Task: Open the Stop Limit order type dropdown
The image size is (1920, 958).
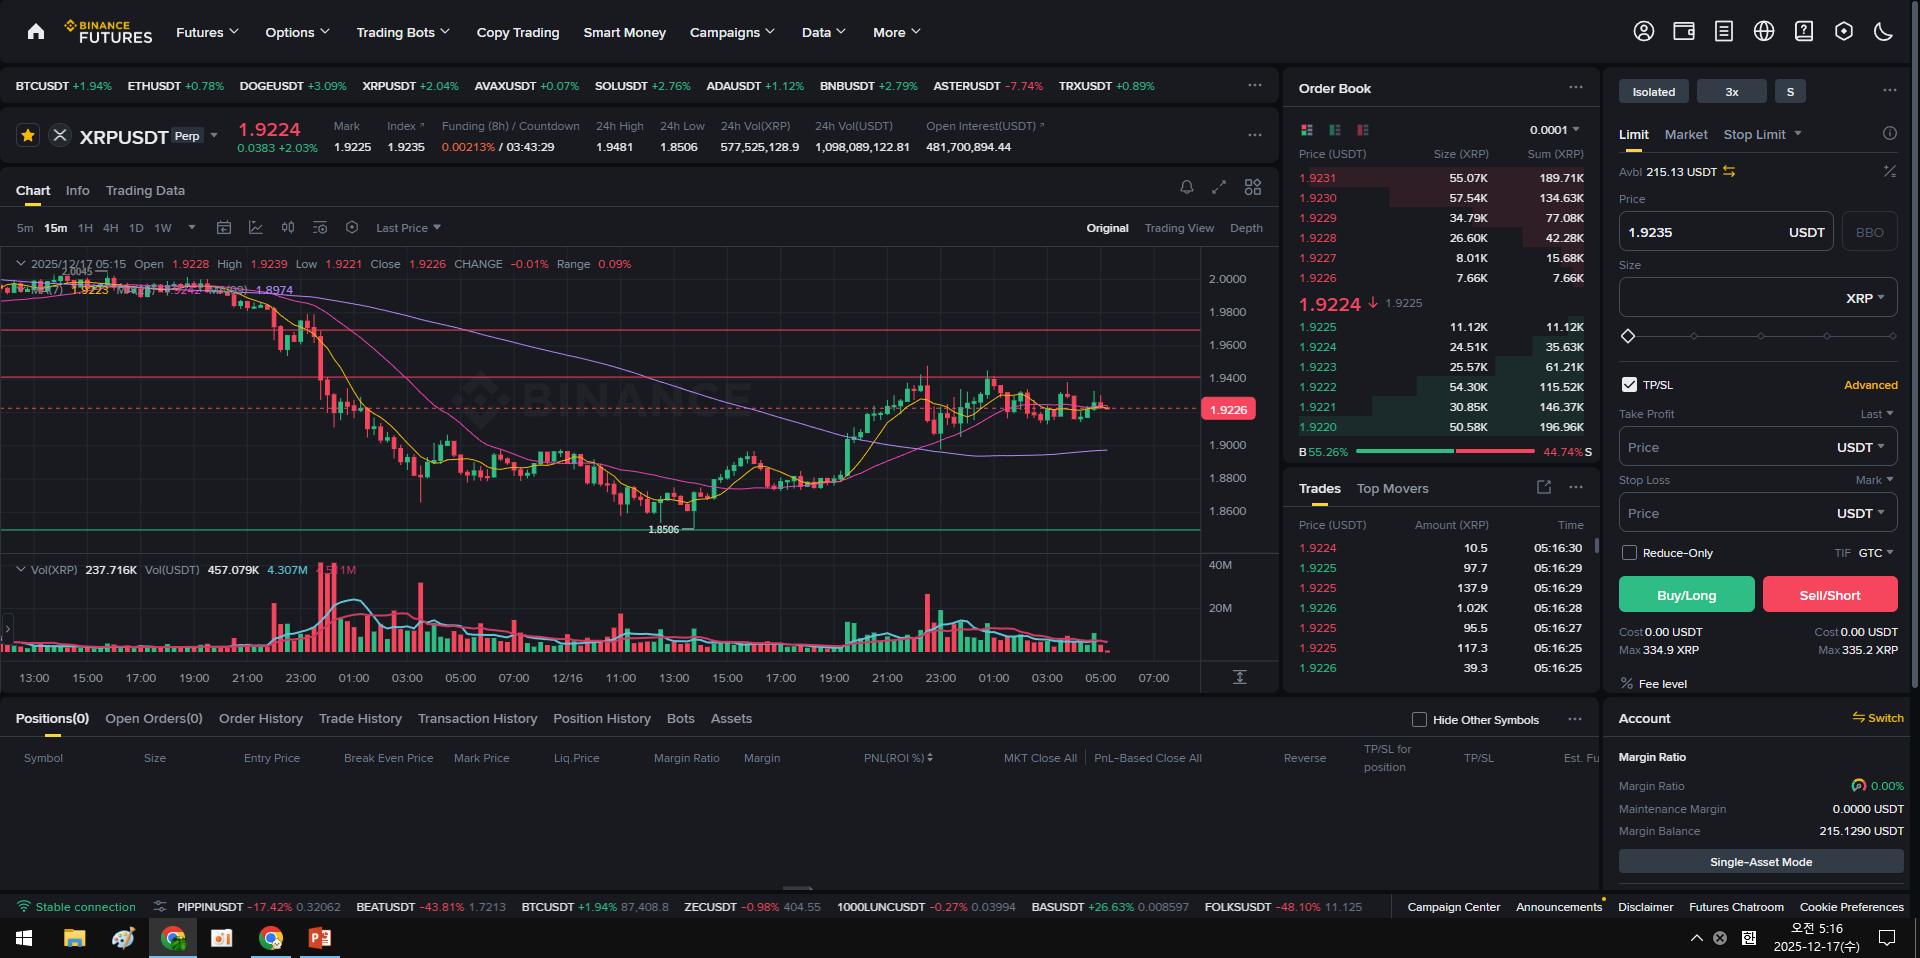Action: click(1762, 134)
